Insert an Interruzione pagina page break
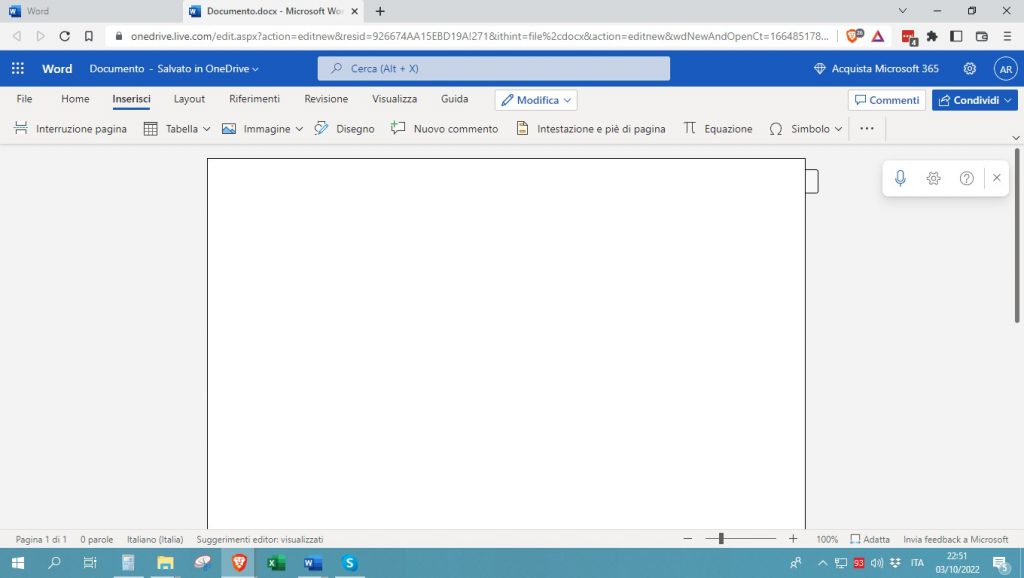1024x578 pixels. pyautogui.click(x=70, y=129)
